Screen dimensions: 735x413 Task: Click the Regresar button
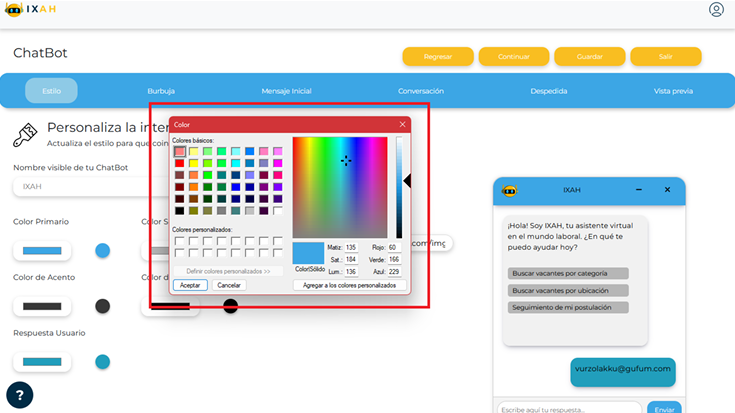(438, 57)
